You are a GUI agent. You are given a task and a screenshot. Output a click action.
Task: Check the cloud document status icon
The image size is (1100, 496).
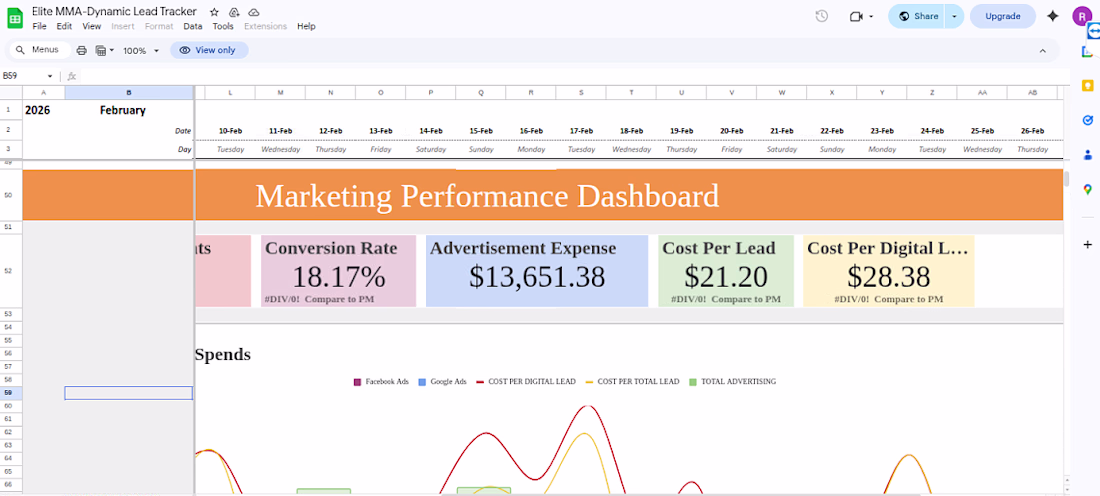pyautogui.click(x=254, y=12)
